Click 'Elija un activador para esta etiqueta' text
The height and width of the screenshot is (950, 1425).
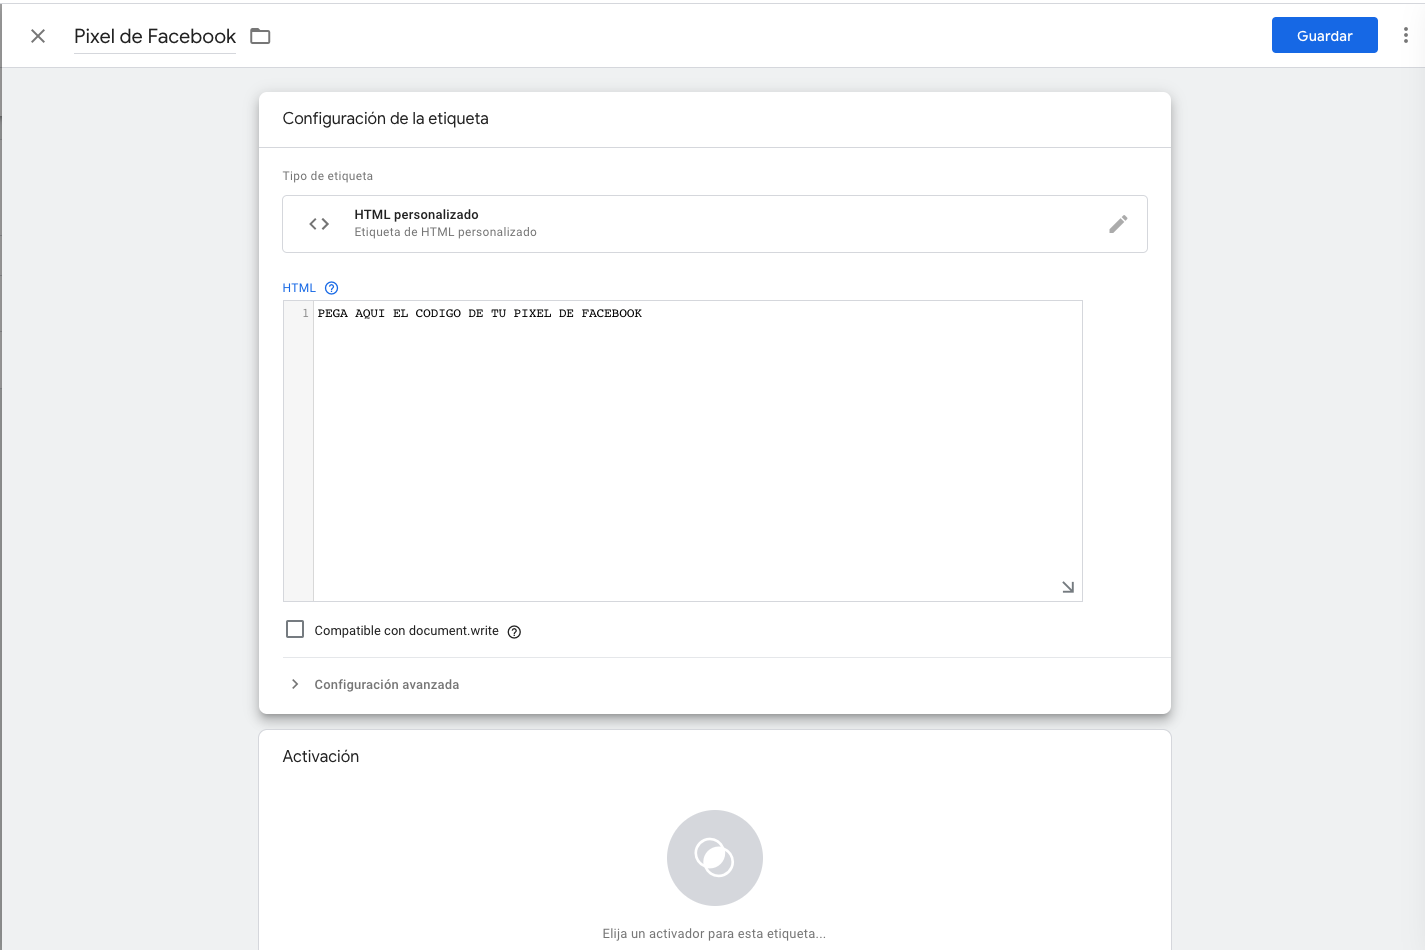[x=714, y=934]
